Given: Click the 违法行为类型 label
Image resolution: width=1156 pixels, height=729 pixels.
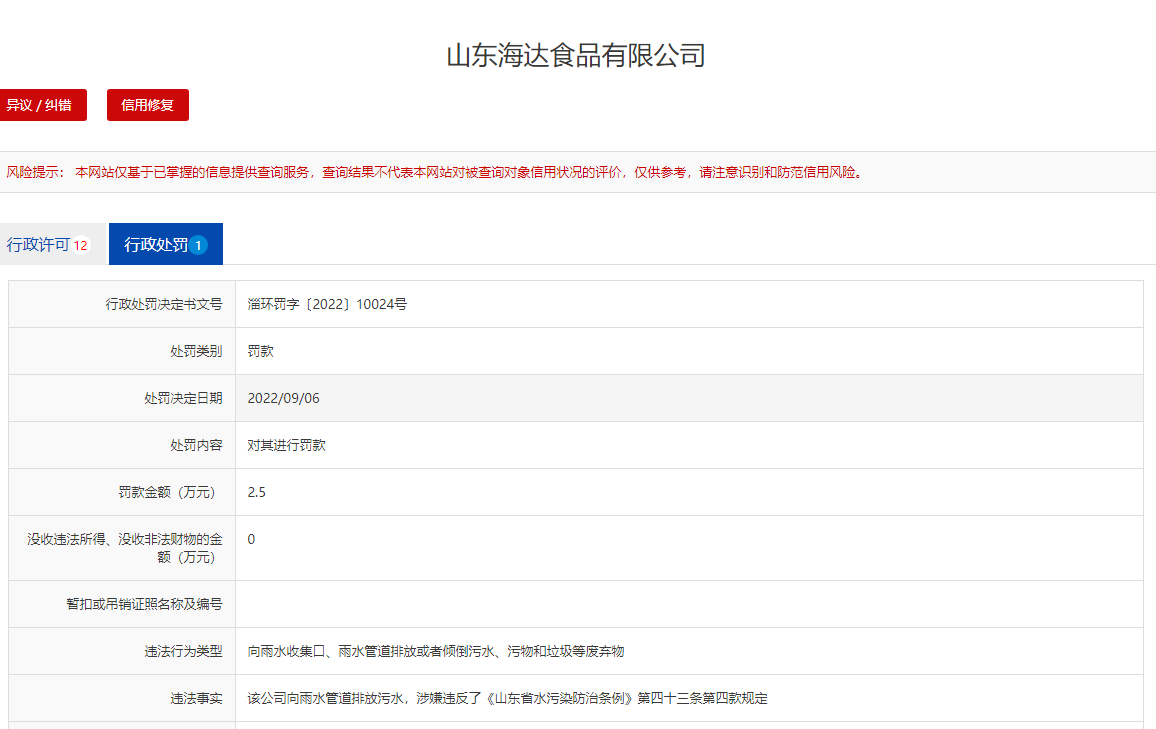Looking at the screenshot, I should [183, 652].
